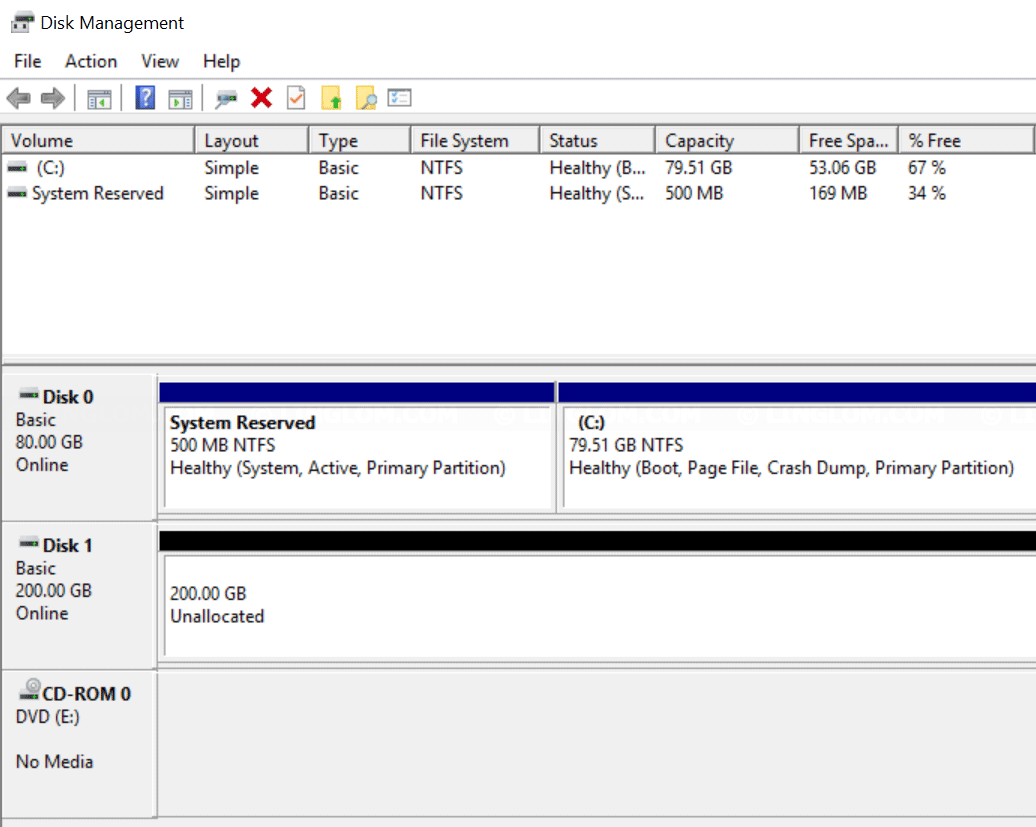The width and height of the screenshot is (1036, 827).
Task: Click the Disk 0 drive icon
Action: [28, 395]
